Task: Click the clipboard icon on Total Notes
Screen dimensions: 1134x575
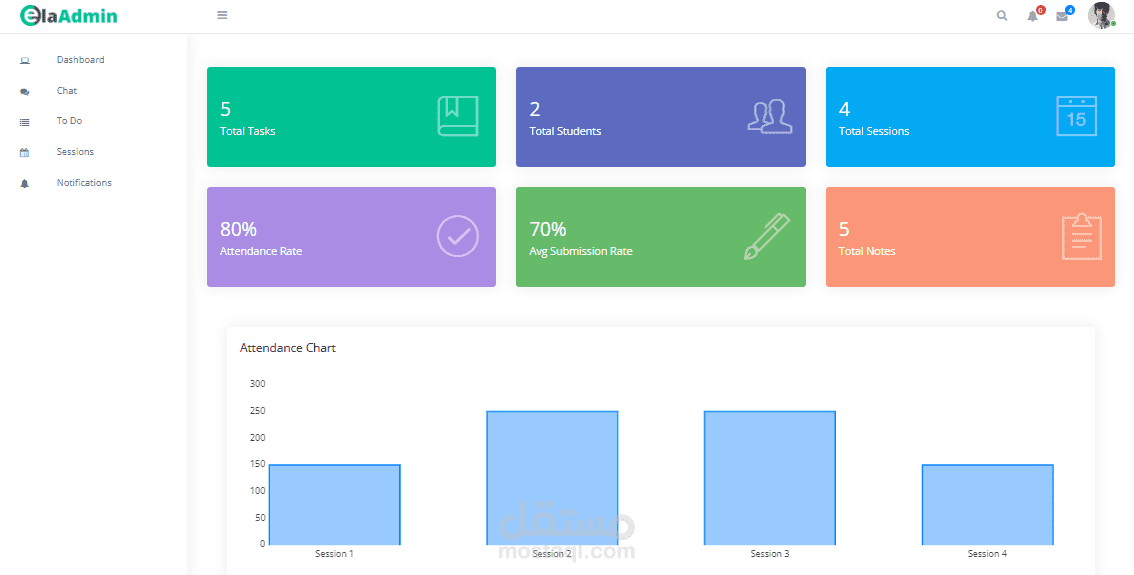Action: (1082, 237)
